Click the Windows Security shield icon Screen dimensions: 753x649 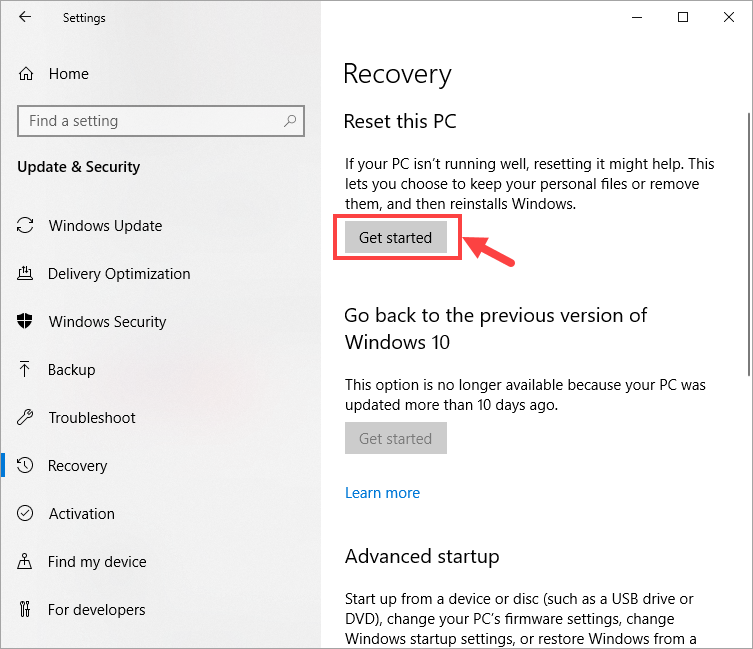click(24, 321)
